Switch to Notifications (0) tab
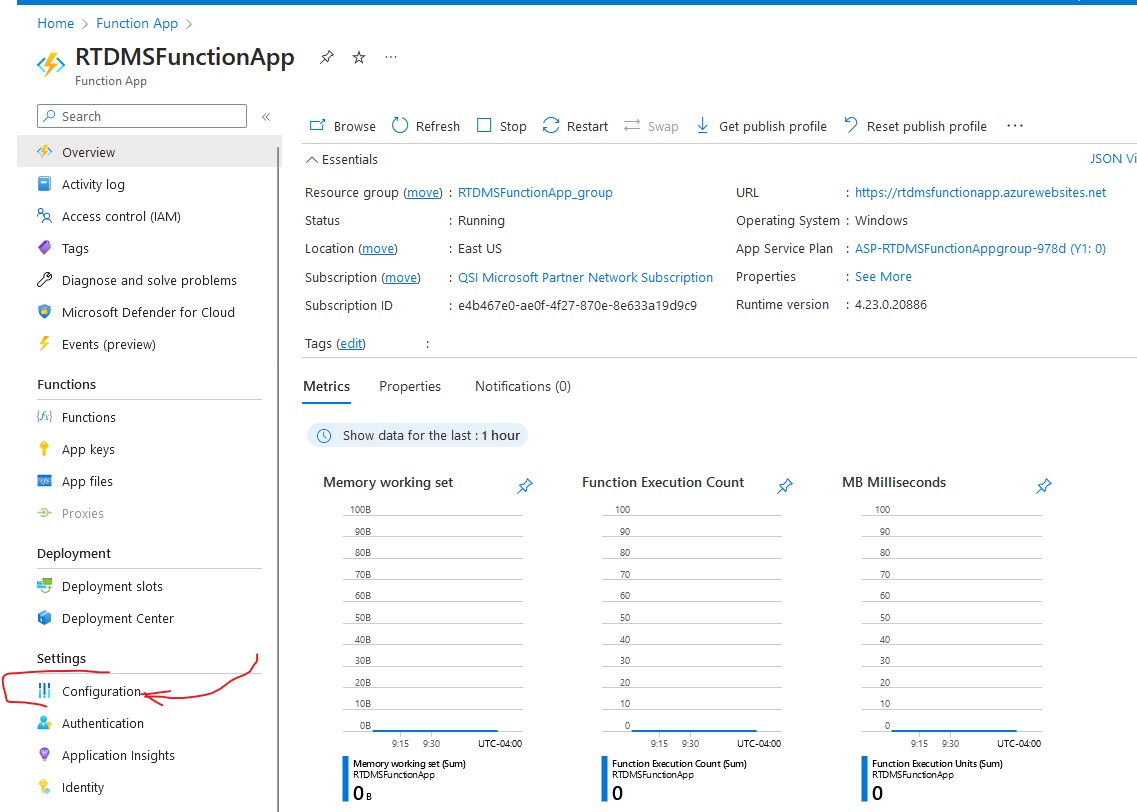Screen dimensions: 1137x812 523,386
